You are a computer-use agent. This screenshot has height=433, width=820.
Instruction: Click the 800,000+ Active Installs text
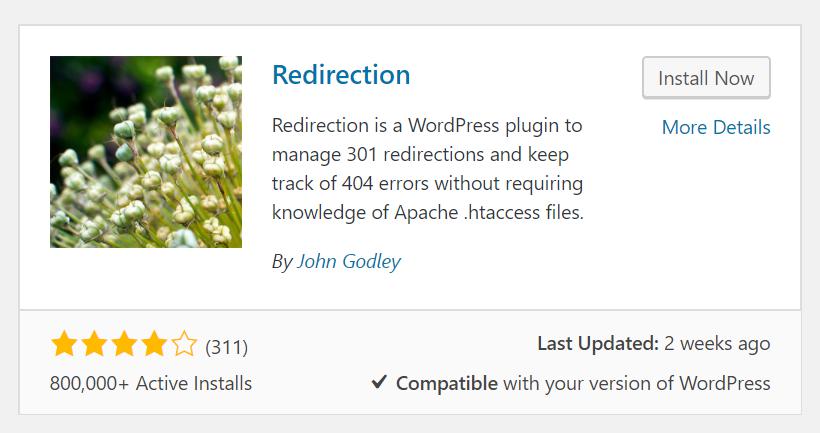[151, 383]
